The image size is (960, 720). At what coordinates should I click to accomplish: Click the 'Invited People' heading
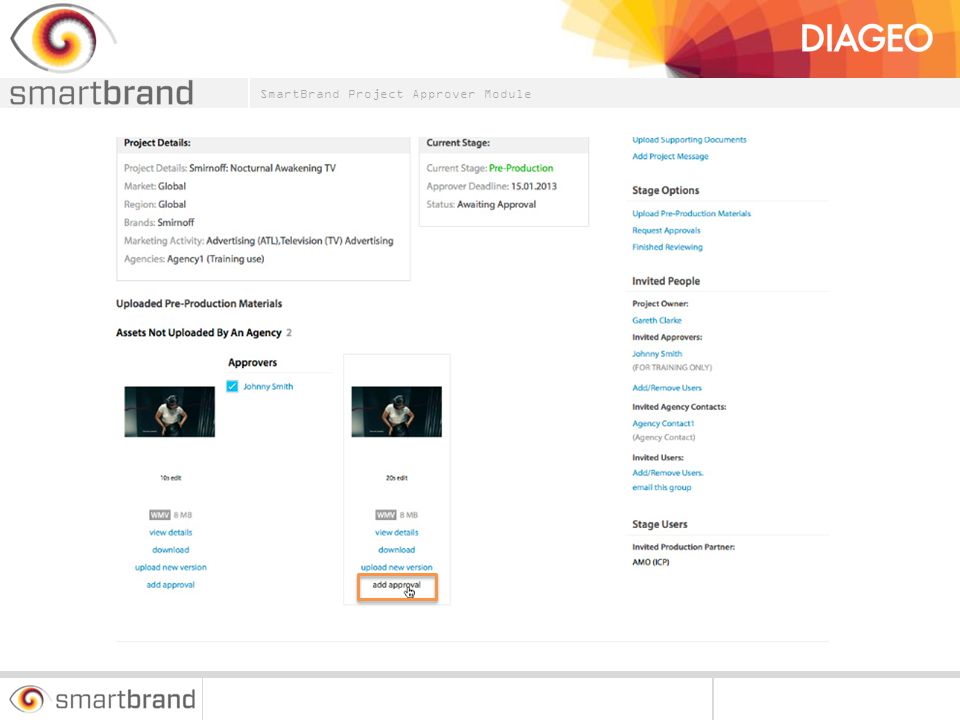[x=666, y=281]
